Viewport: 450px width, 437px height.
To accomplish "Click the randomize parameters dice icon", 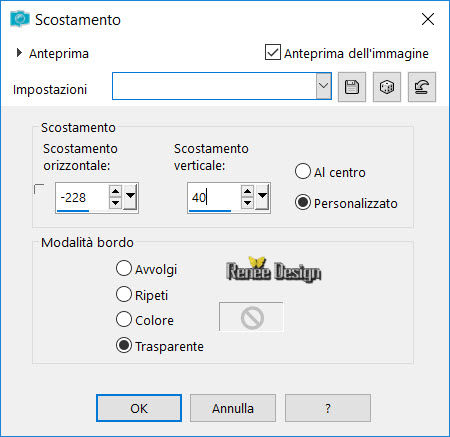I will pos(387,87).
